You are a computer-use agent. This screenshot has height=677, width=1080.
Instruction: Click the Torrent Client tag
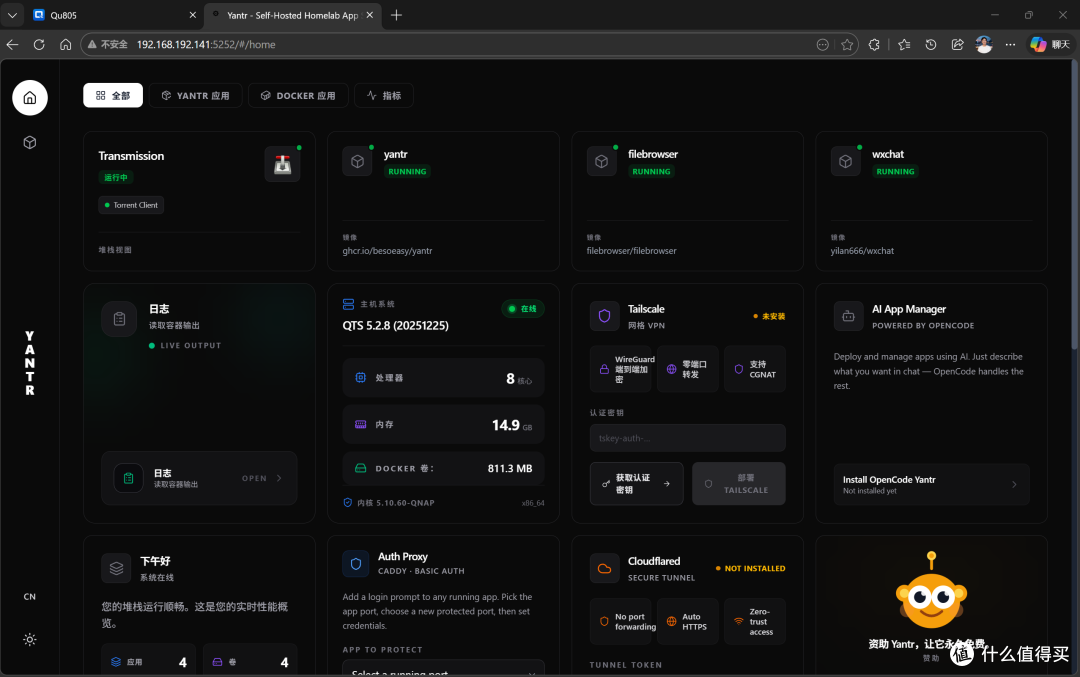(x=131, y=205)
